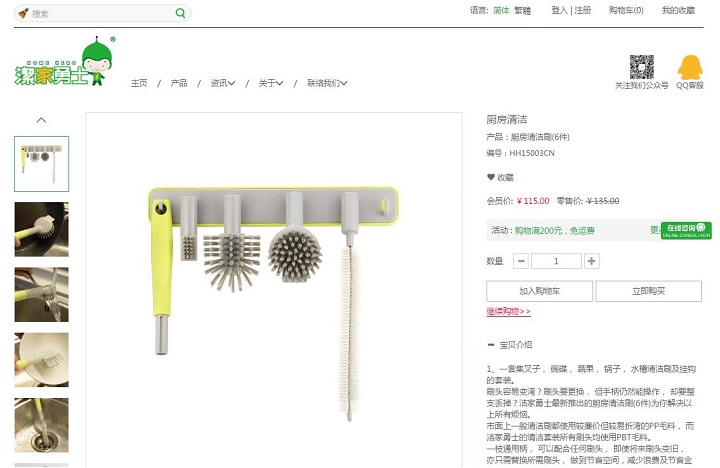The height and width of the screenshot is (468, 720).
Task: Open the QQ customer service penguin icon
Action: pos(690,68)
